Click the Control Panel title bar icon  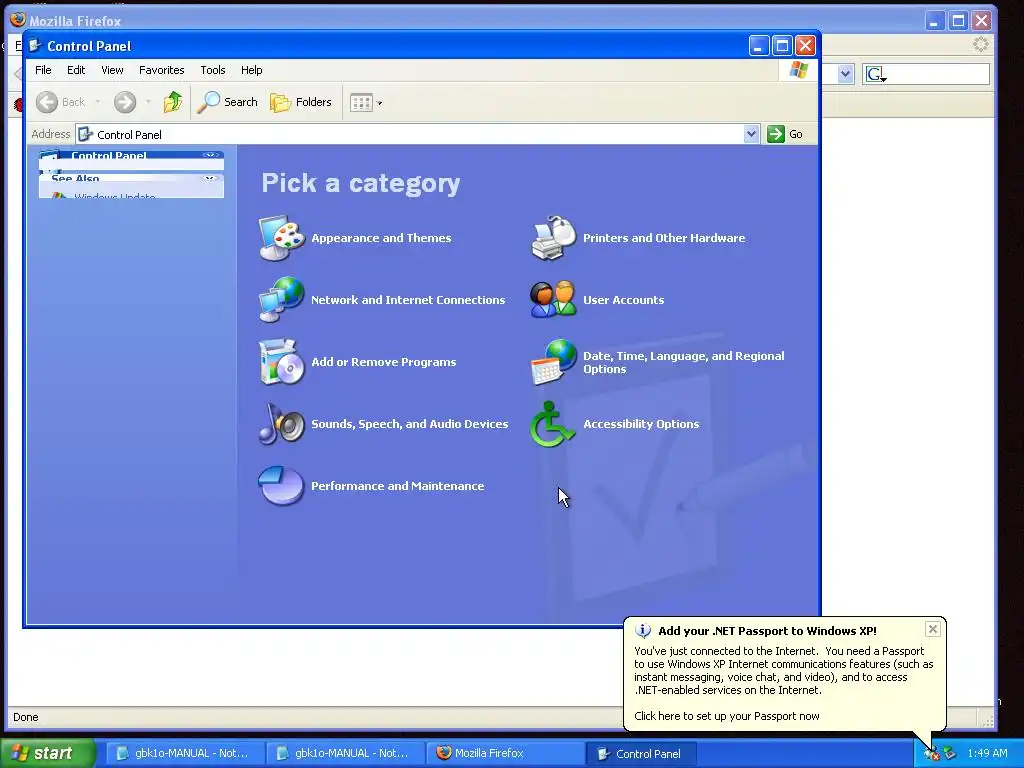pos(36,46)
